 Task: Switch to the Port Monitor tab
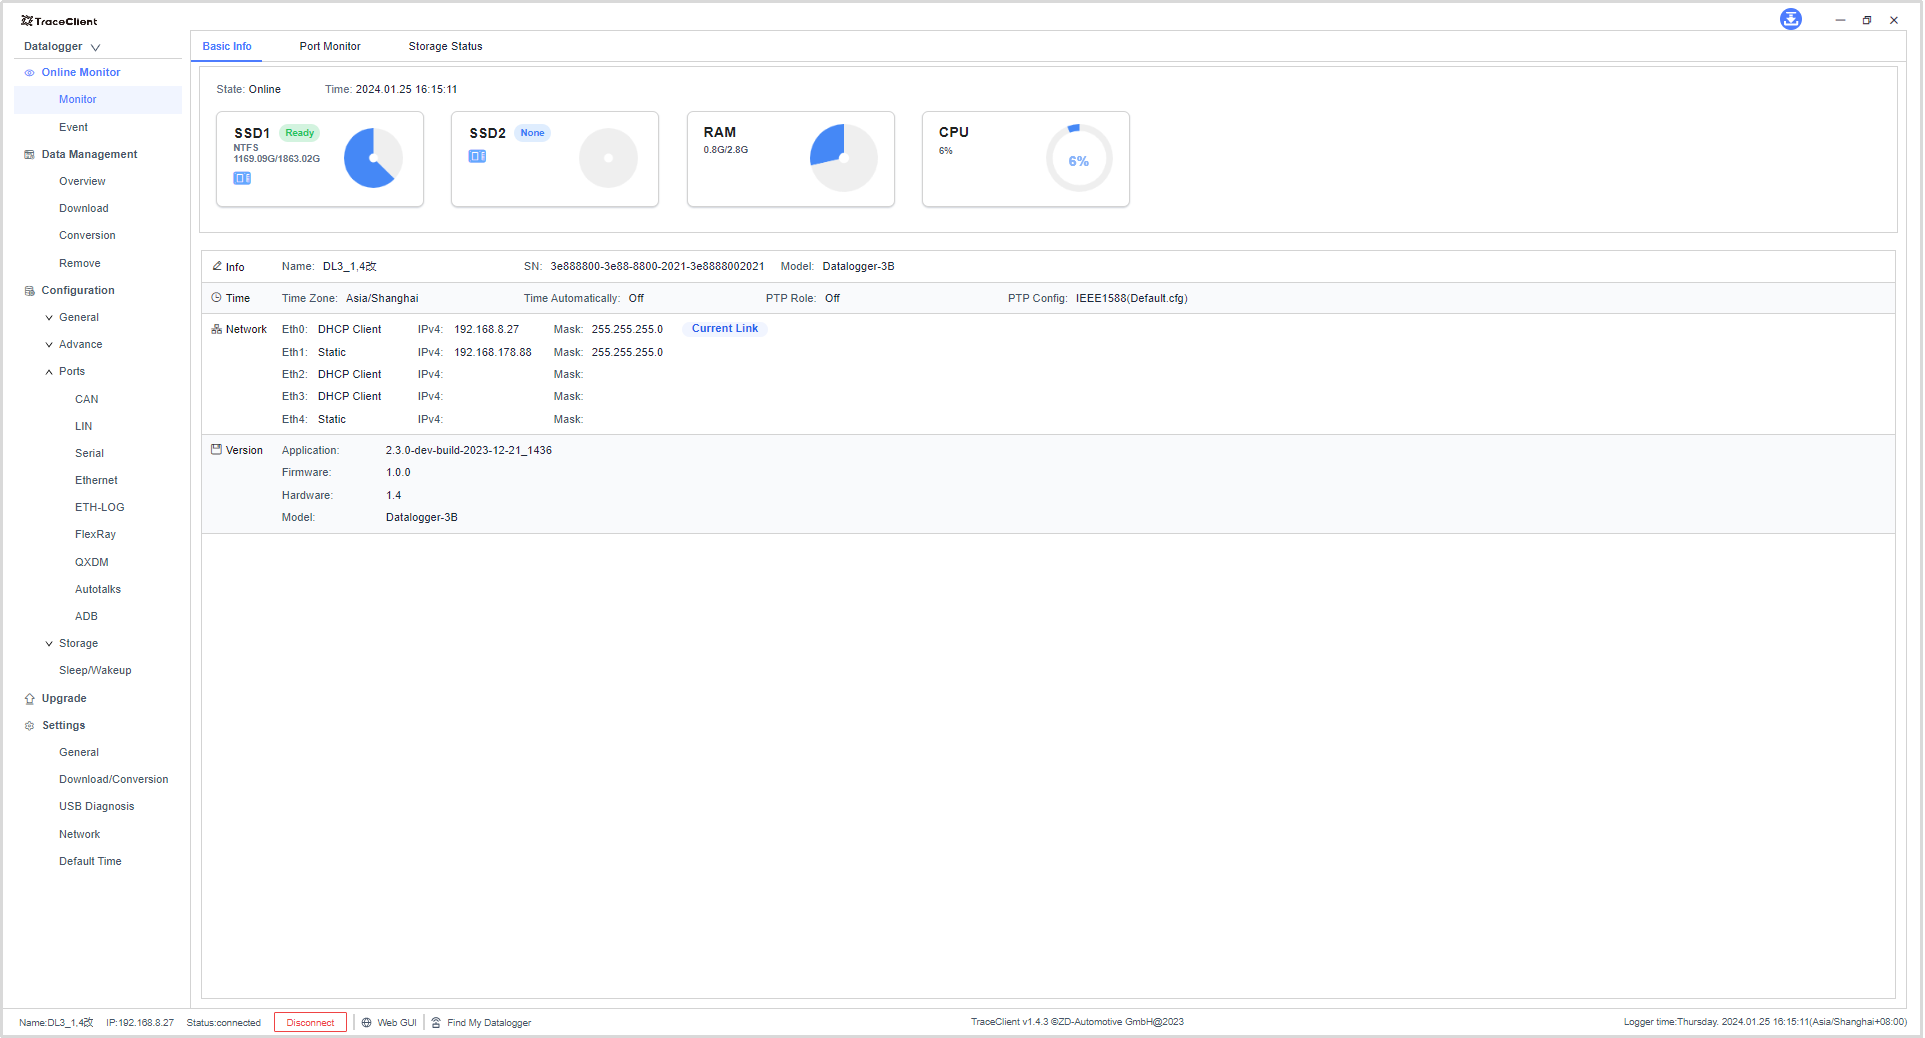[330, 46]
